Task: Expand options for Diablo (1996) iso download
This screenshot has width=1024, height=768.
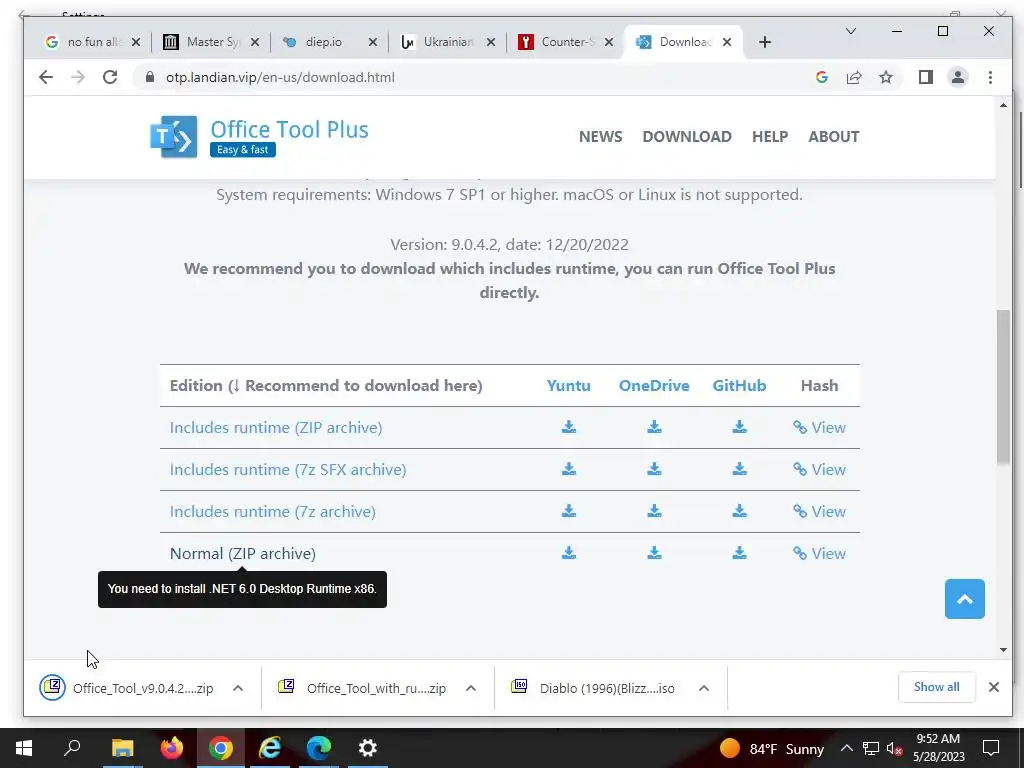Action: (x=703, y=688)
